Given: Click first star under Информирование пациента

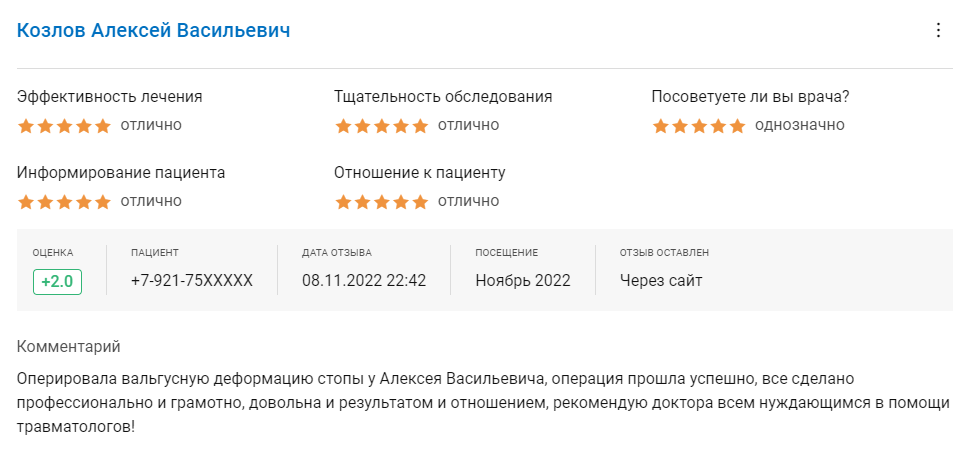Looking at the screenshot, I should 26,202.
